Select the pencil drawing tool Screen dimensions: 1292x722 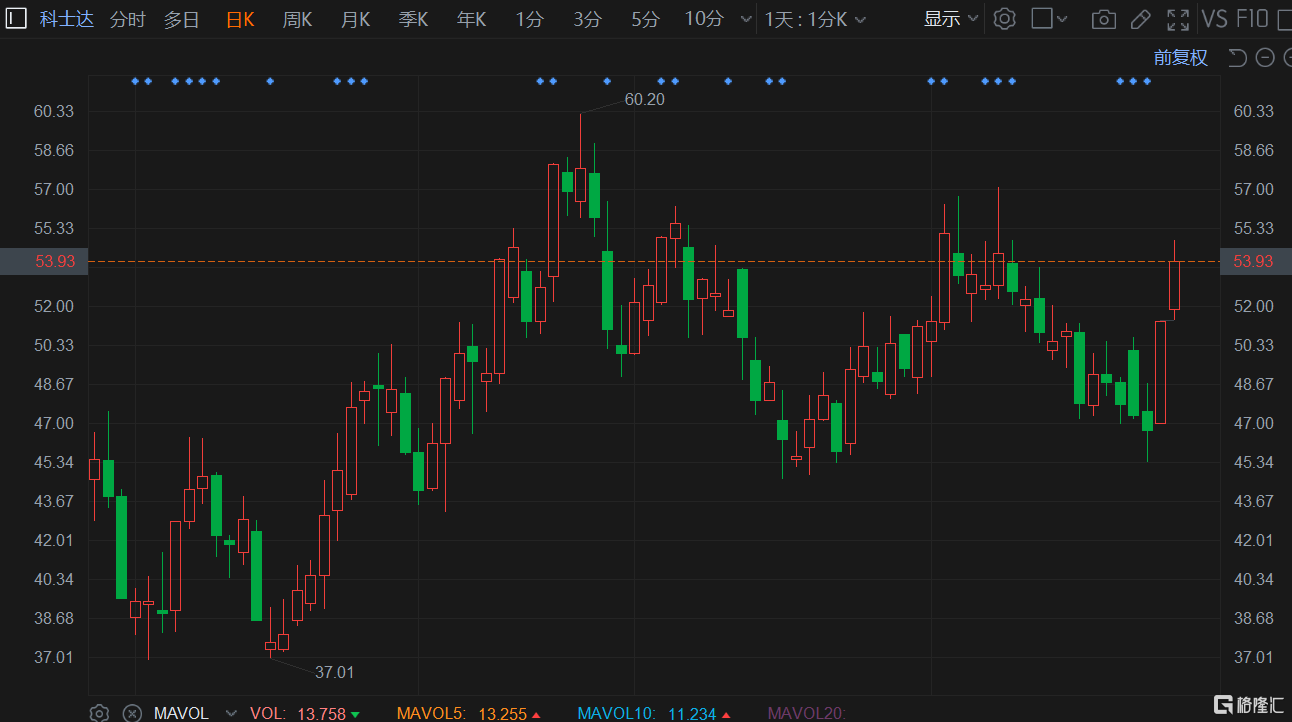[x=1140, y=19]
